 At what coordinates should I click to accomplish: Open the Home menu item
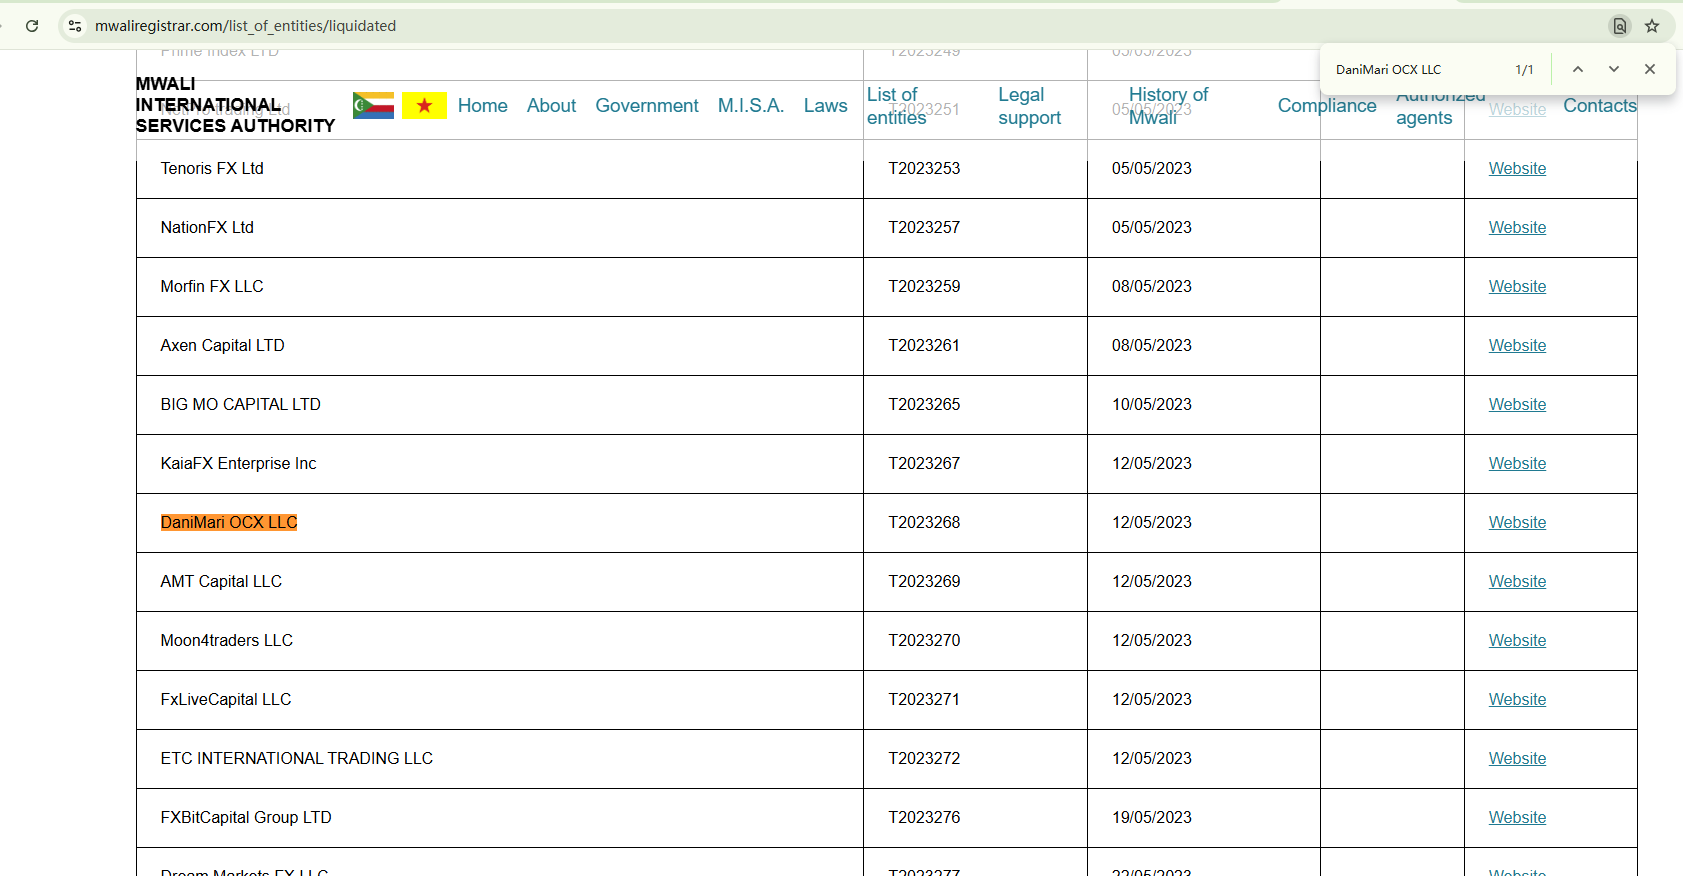pyautogui.click(x=482, y=105)
